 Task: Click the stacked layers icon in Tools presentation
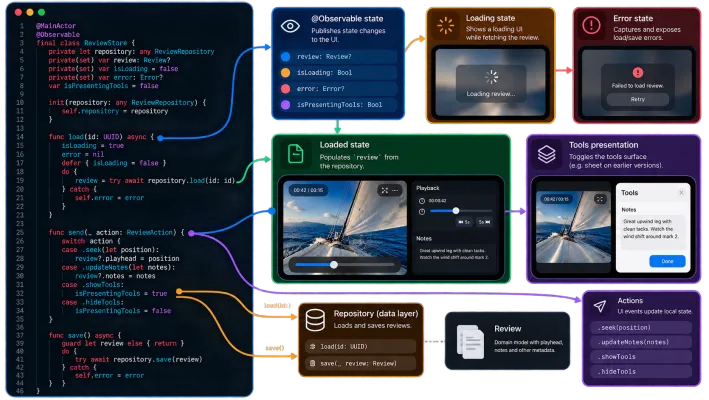coord(547,155)
